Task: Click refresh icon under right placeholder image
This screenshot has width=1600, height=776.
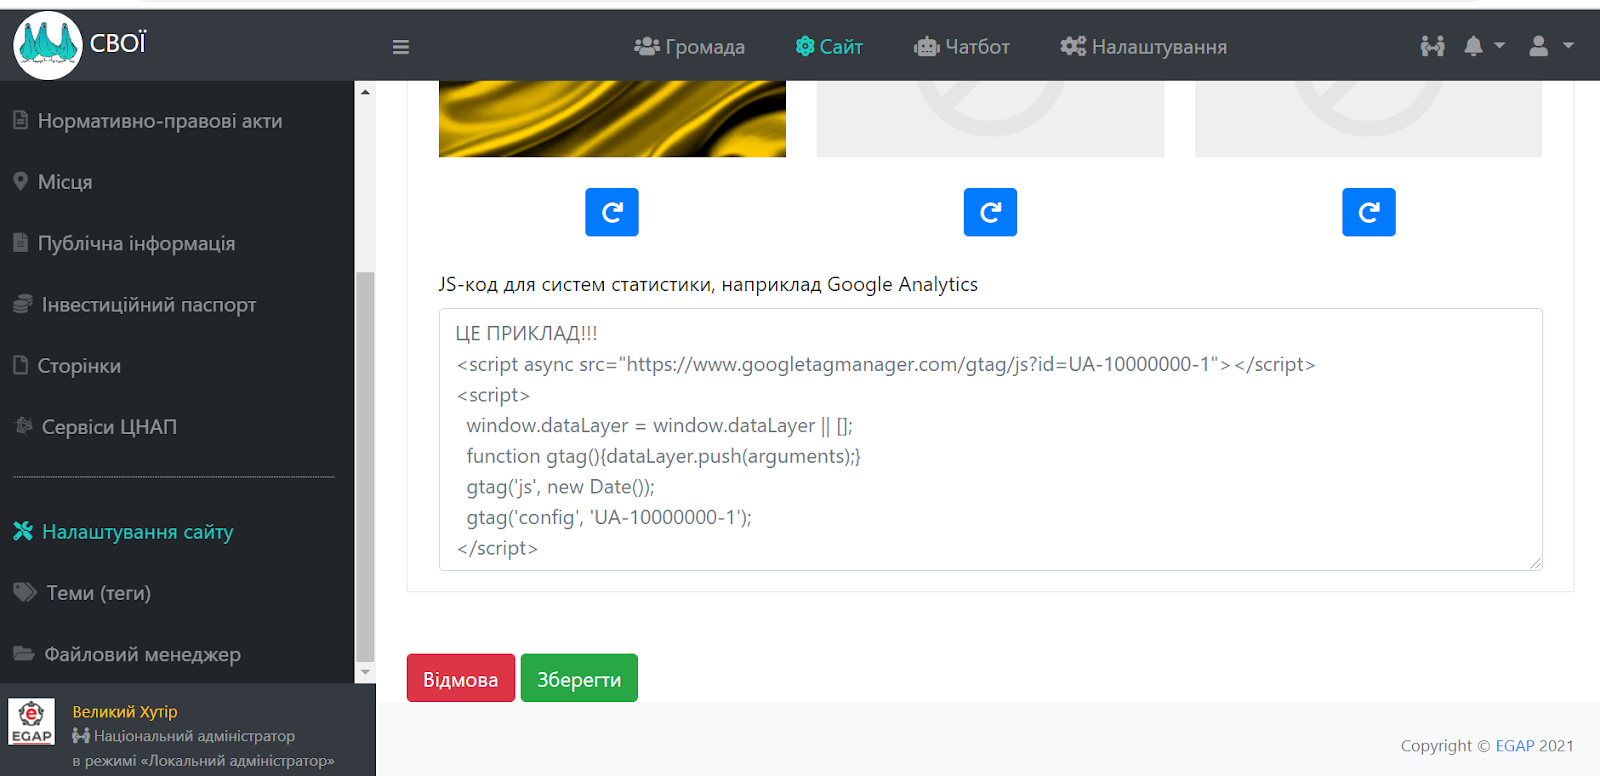Action: [x=1368, y=212]
